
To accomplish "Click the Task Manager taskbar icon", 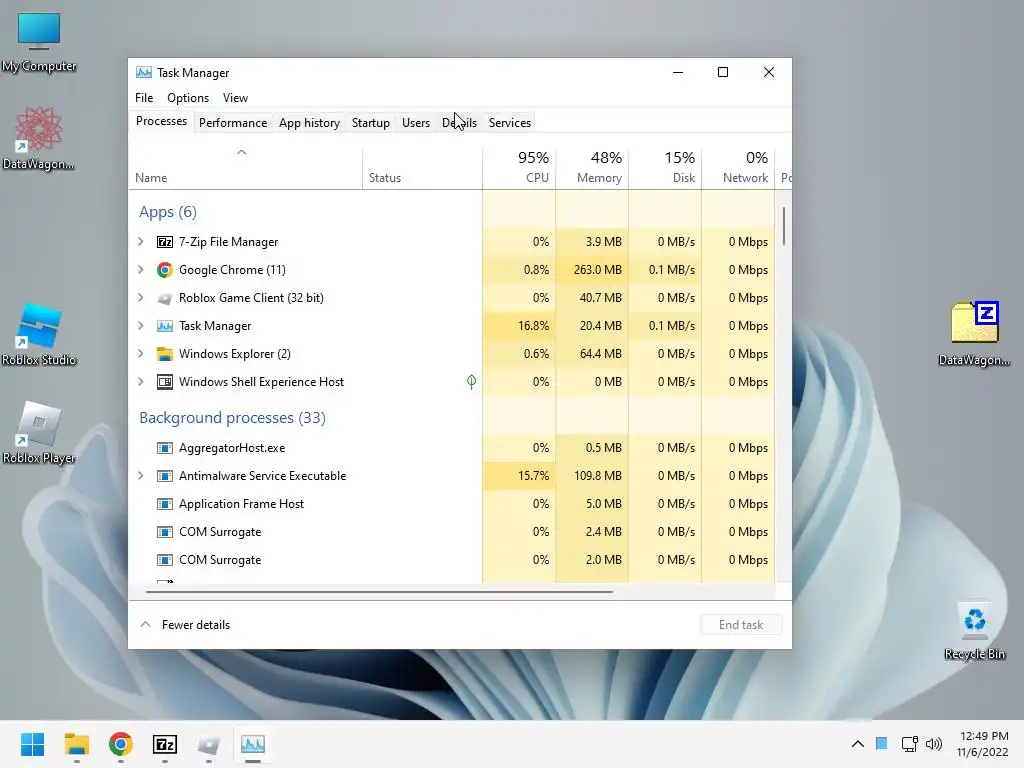I will click(x=253, y=744).
